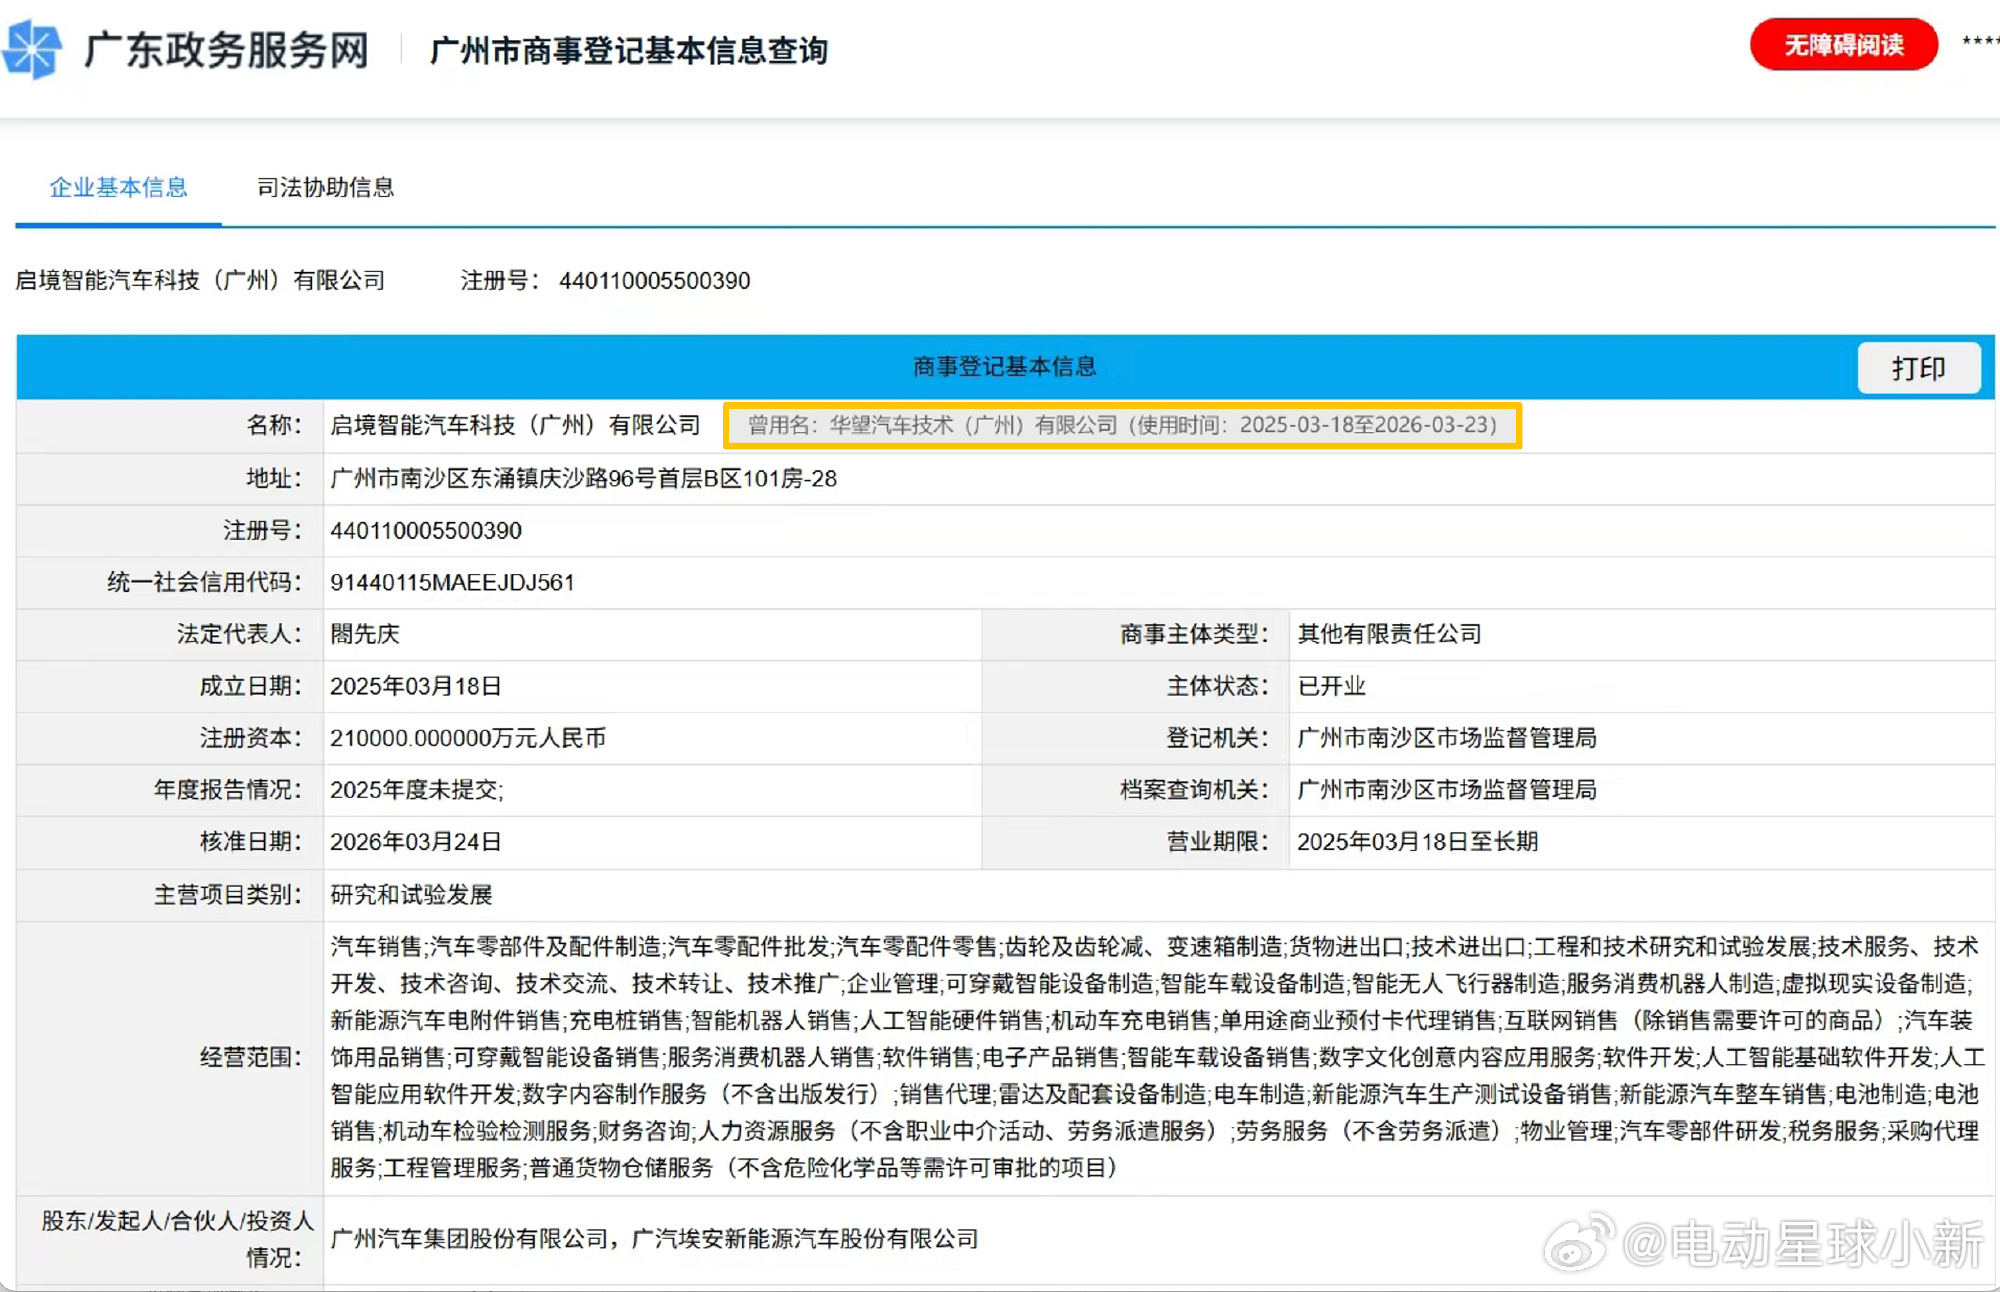Click the 打印 print button on the table header
The width and height of the screenshot is (2000, 1292).
pyautogui.click(x=1918, y=367)
